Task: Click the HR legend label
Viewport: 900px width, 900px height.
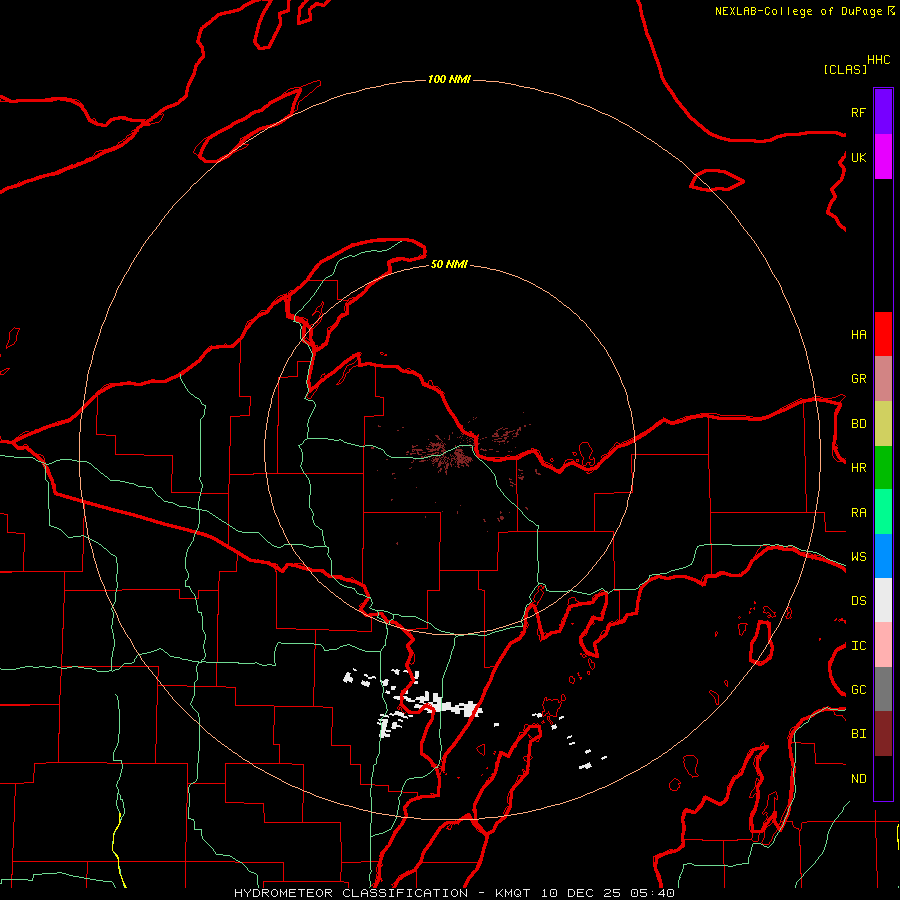Action: (x=858, y=468)
